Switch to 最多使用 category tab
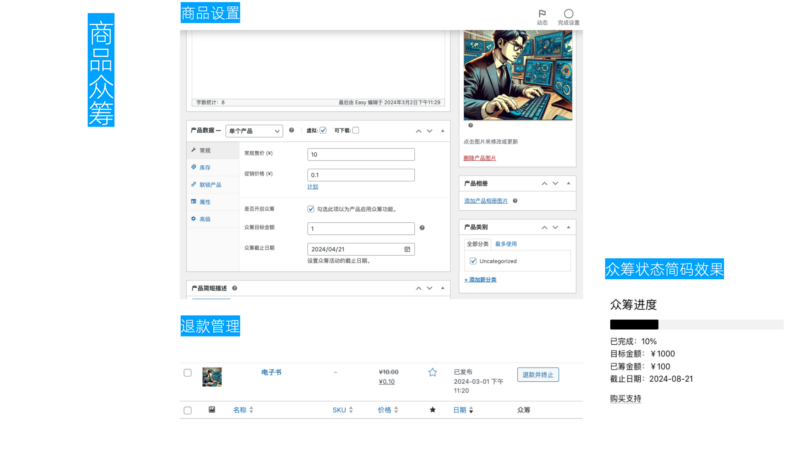Screen dimensions: 800x451 [x=506, y=244]
